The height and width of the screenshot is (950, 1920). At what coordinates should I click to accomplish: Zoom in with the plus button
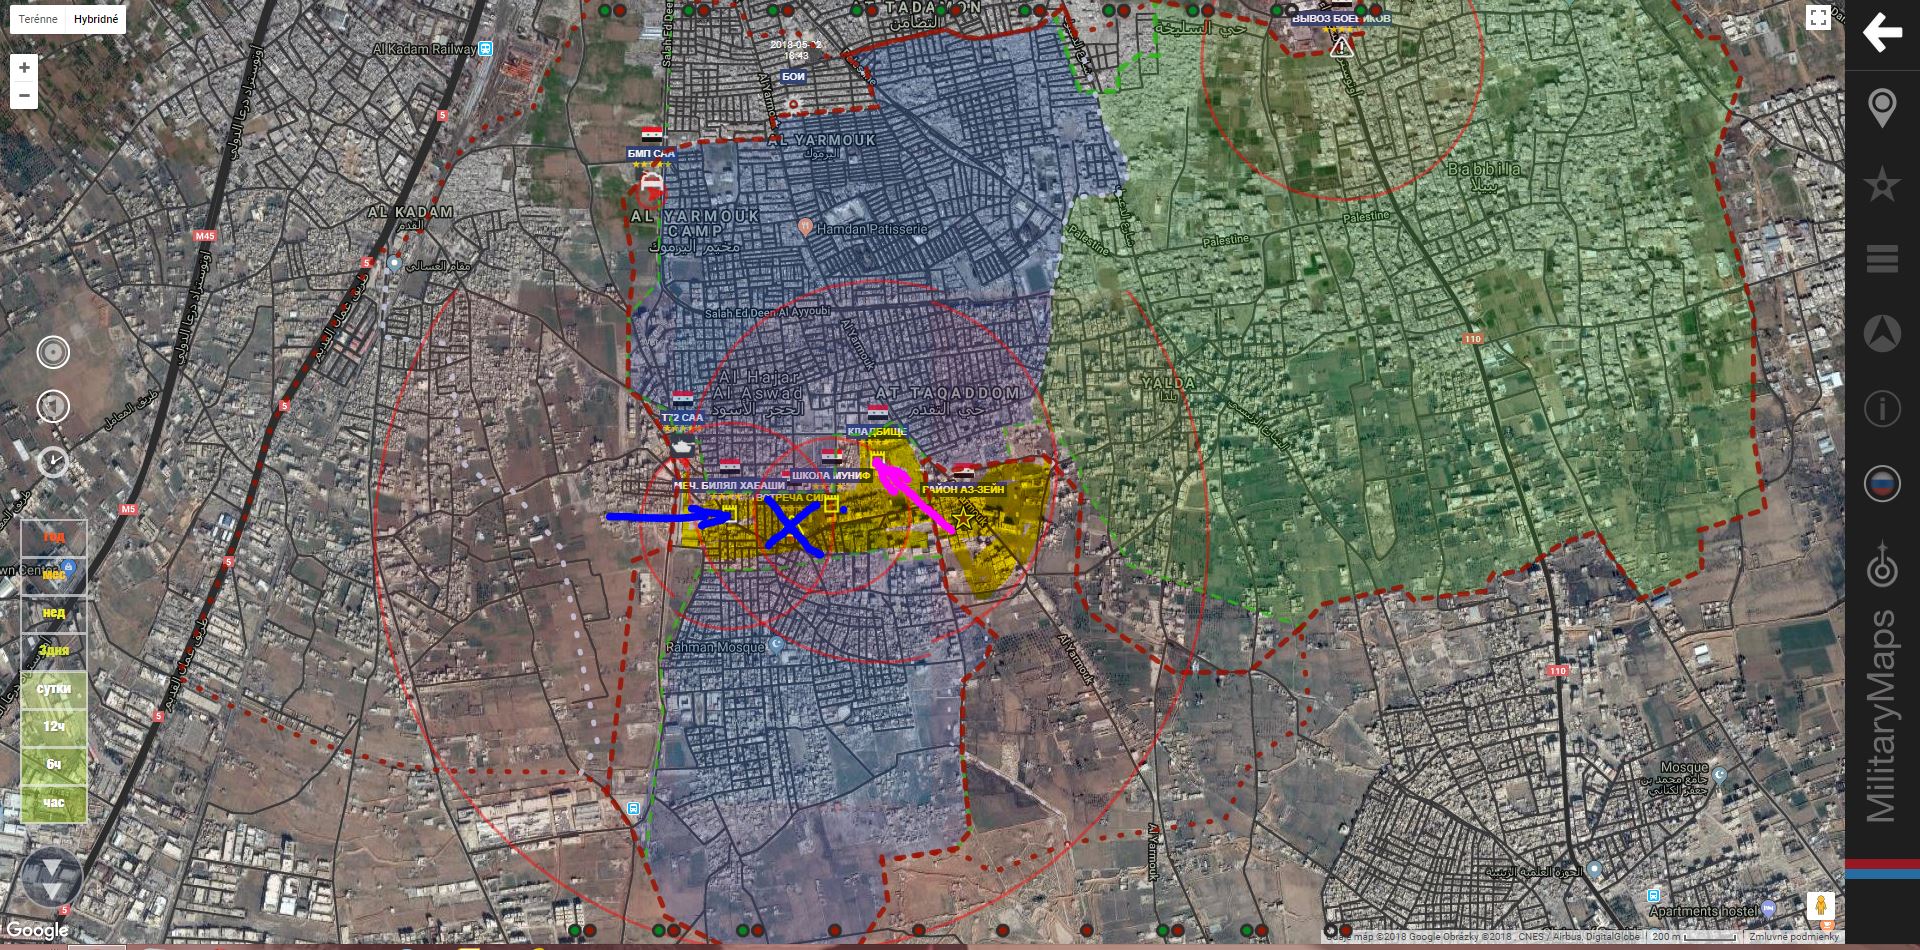[x=24, y=68]
